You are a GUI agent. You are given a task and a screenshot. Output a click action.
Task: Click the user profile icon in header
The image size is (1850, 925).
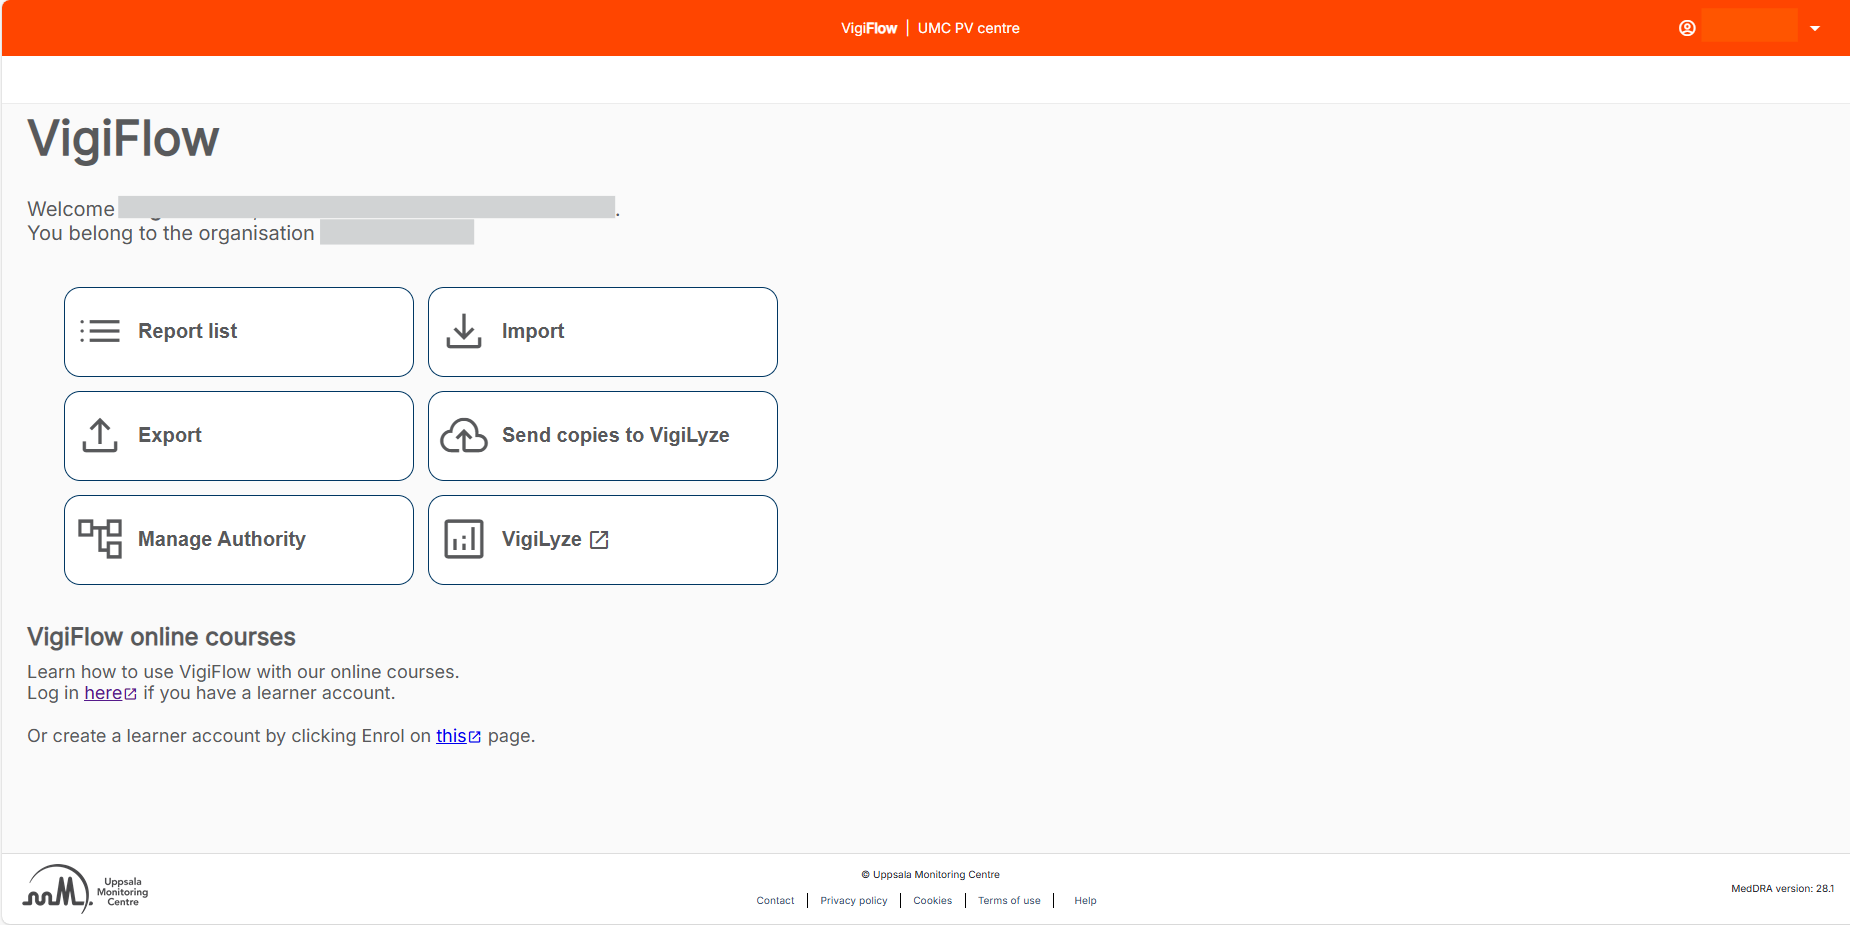point(1687,28)
